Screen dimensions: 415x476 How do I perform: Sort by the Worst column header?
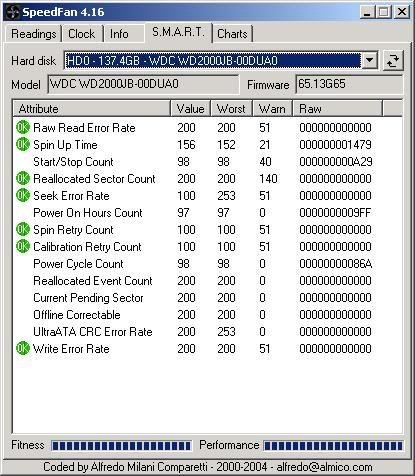click(231, 109)
